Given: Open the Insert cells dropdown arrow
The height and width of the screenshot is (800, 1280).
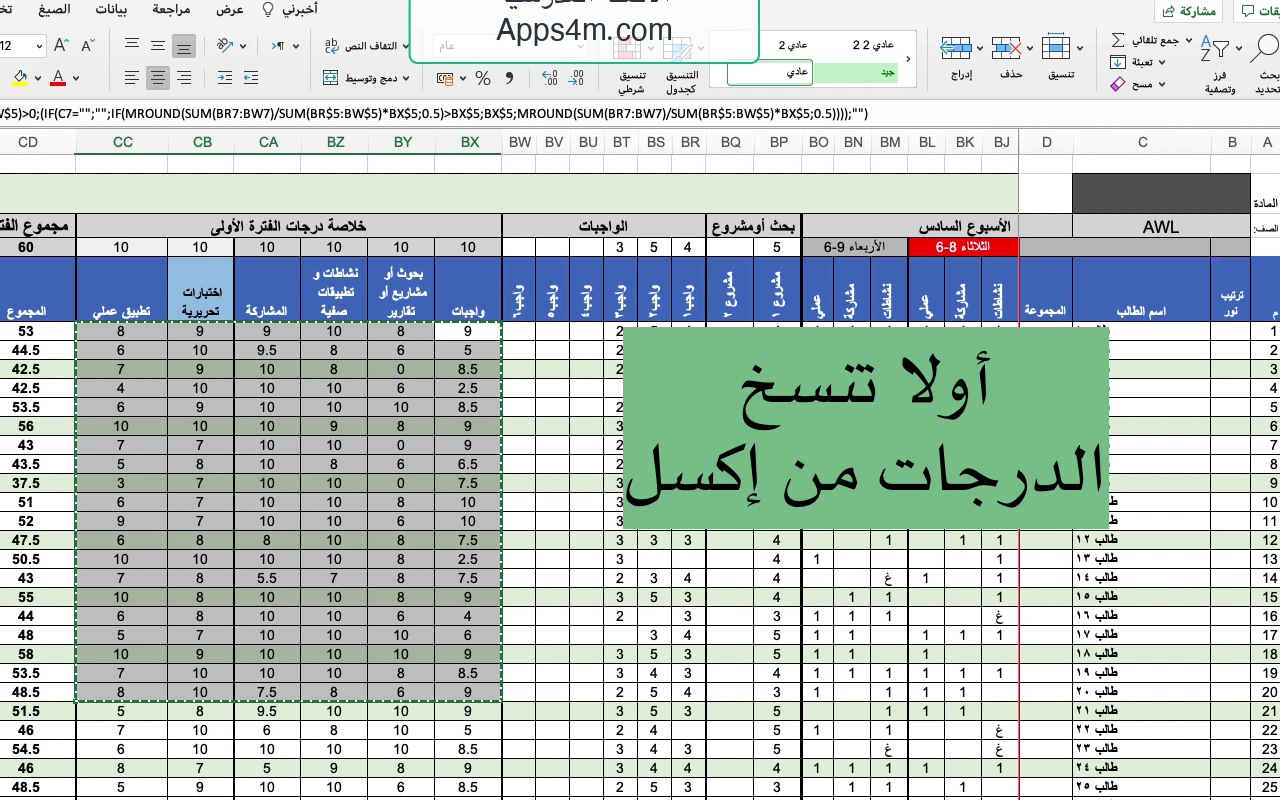Looking at the screenshot, I should (982, 47).
